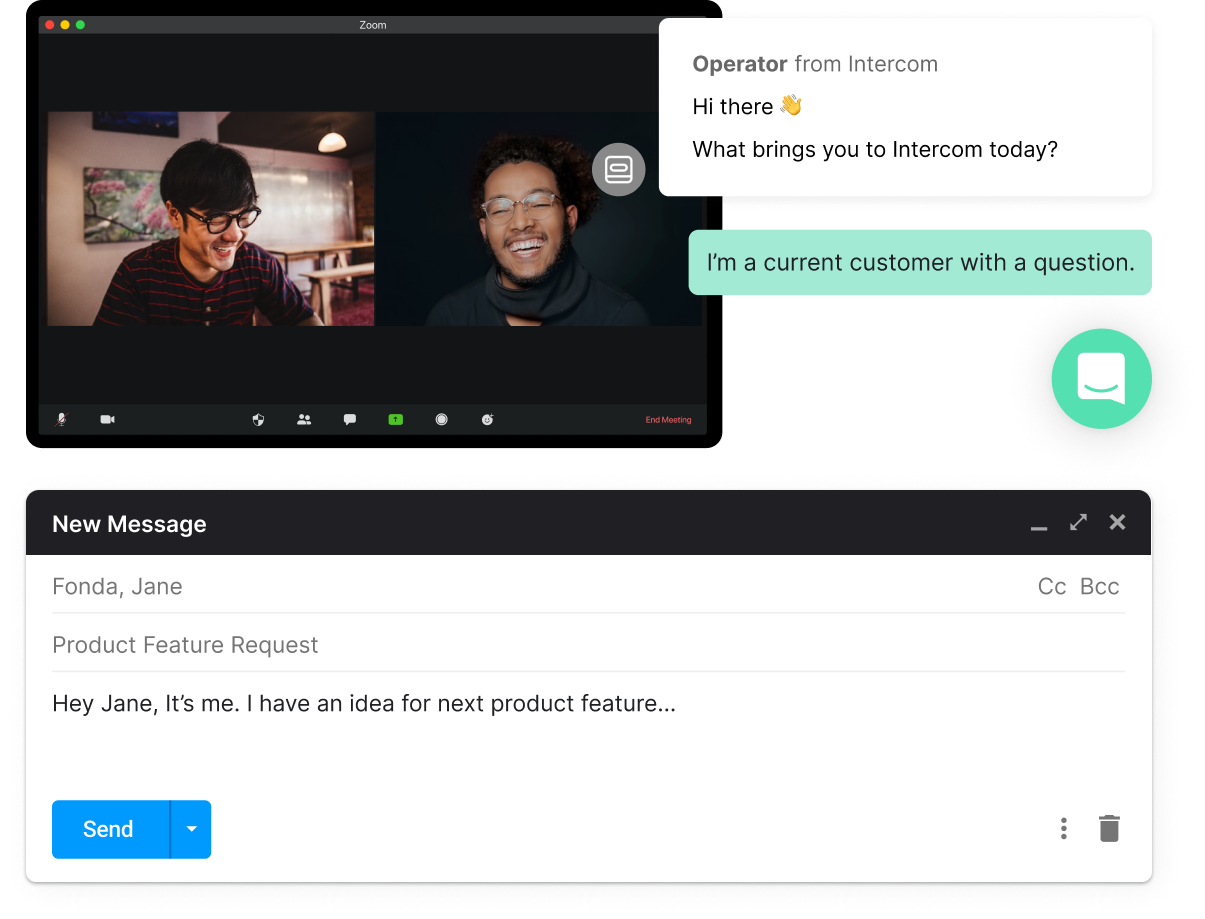Open the Participants icon in Zoom
This screenshot has height=919, width=1205.
click(x=304, y=420)
